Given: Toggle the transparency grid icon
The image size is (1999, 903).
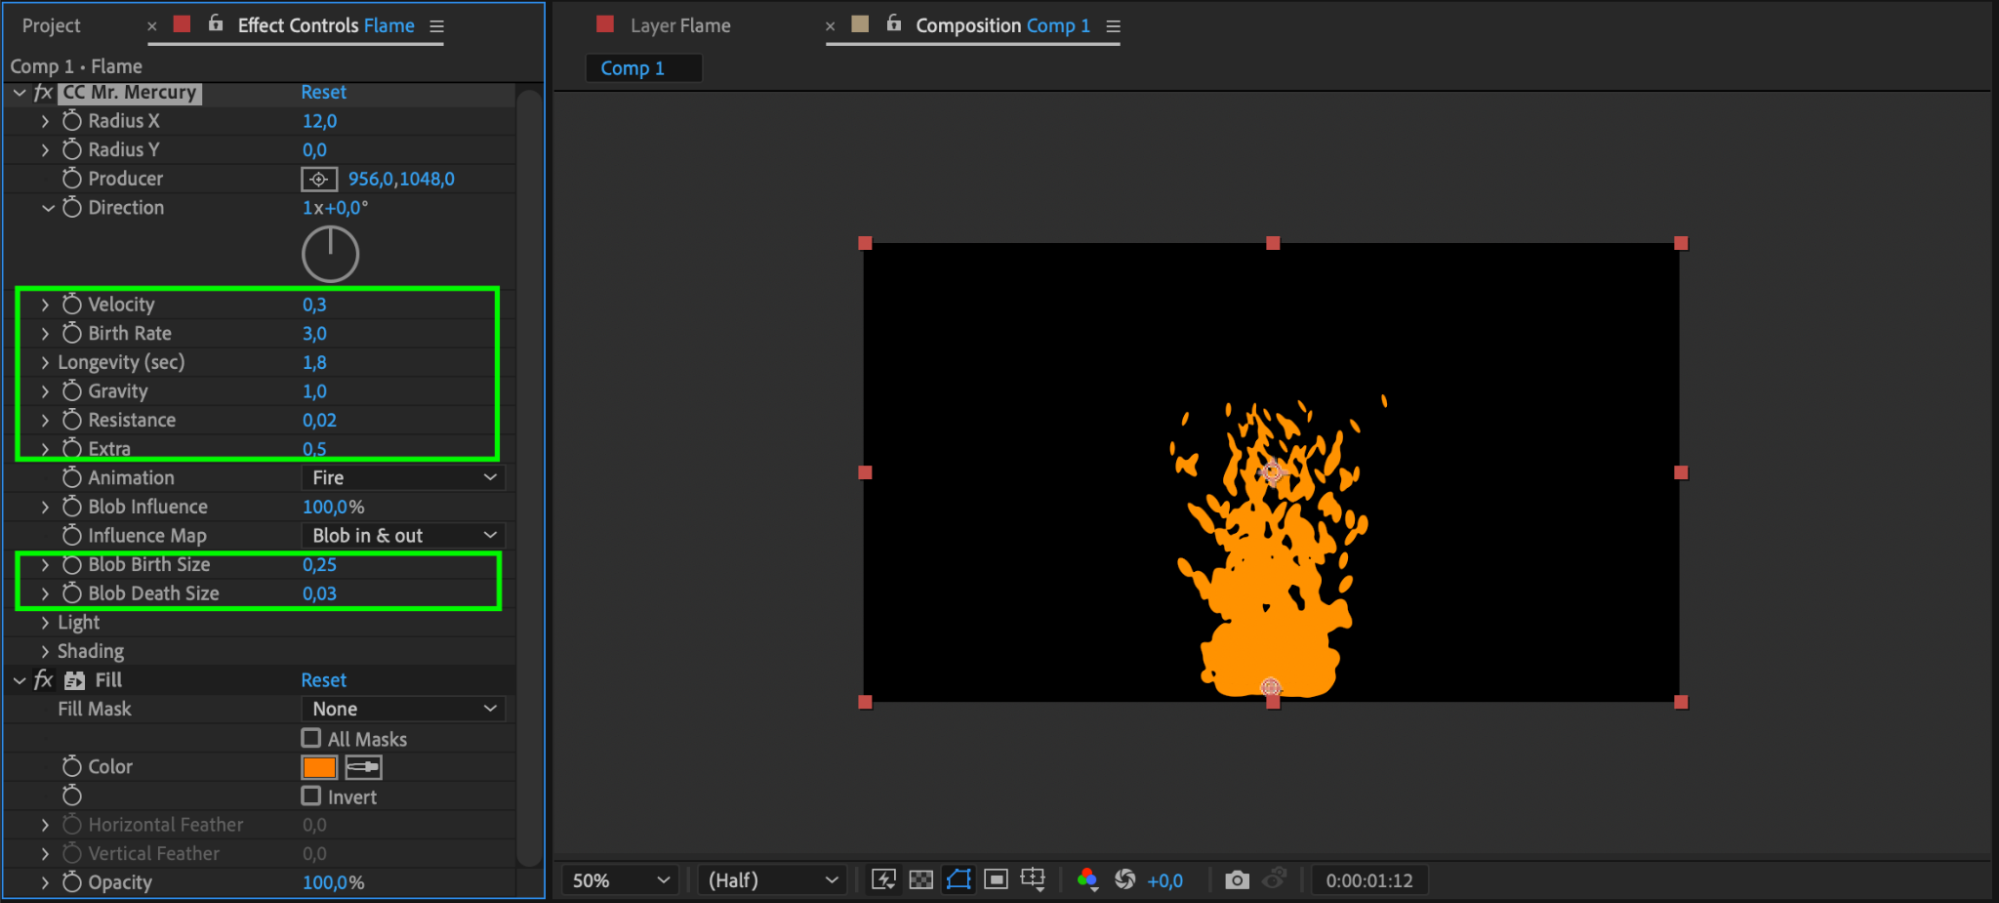Looking at the screenshot, I should tap(921, 880).
